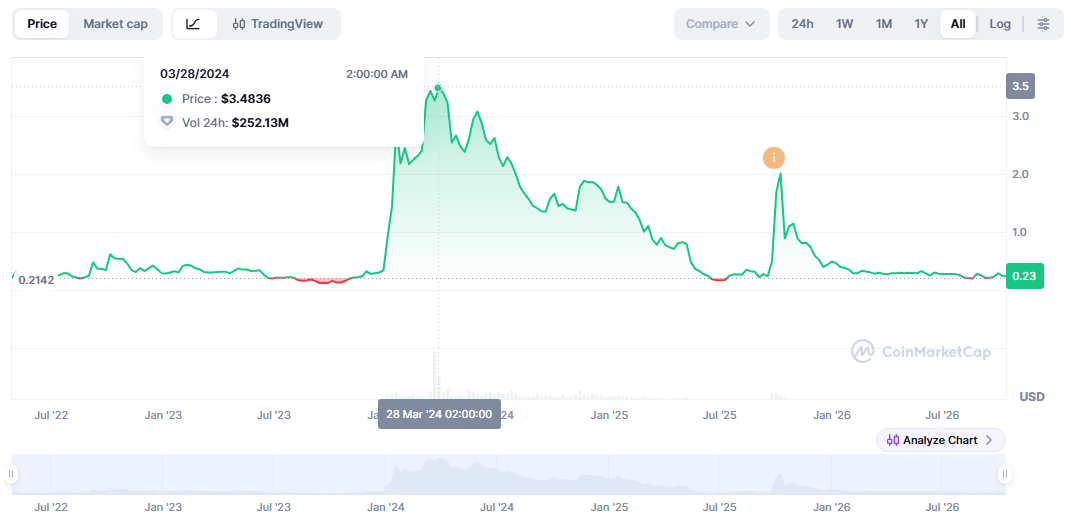This screenshot has height=523, width=1071.
Task: Open the Analyze Chart button
Action: tap(940, 440)
